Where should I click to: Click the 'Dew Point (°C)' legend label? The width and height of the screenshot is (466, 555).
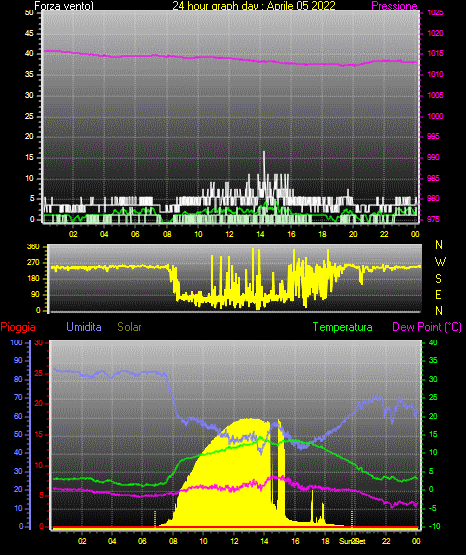click(x=427, y=327)
